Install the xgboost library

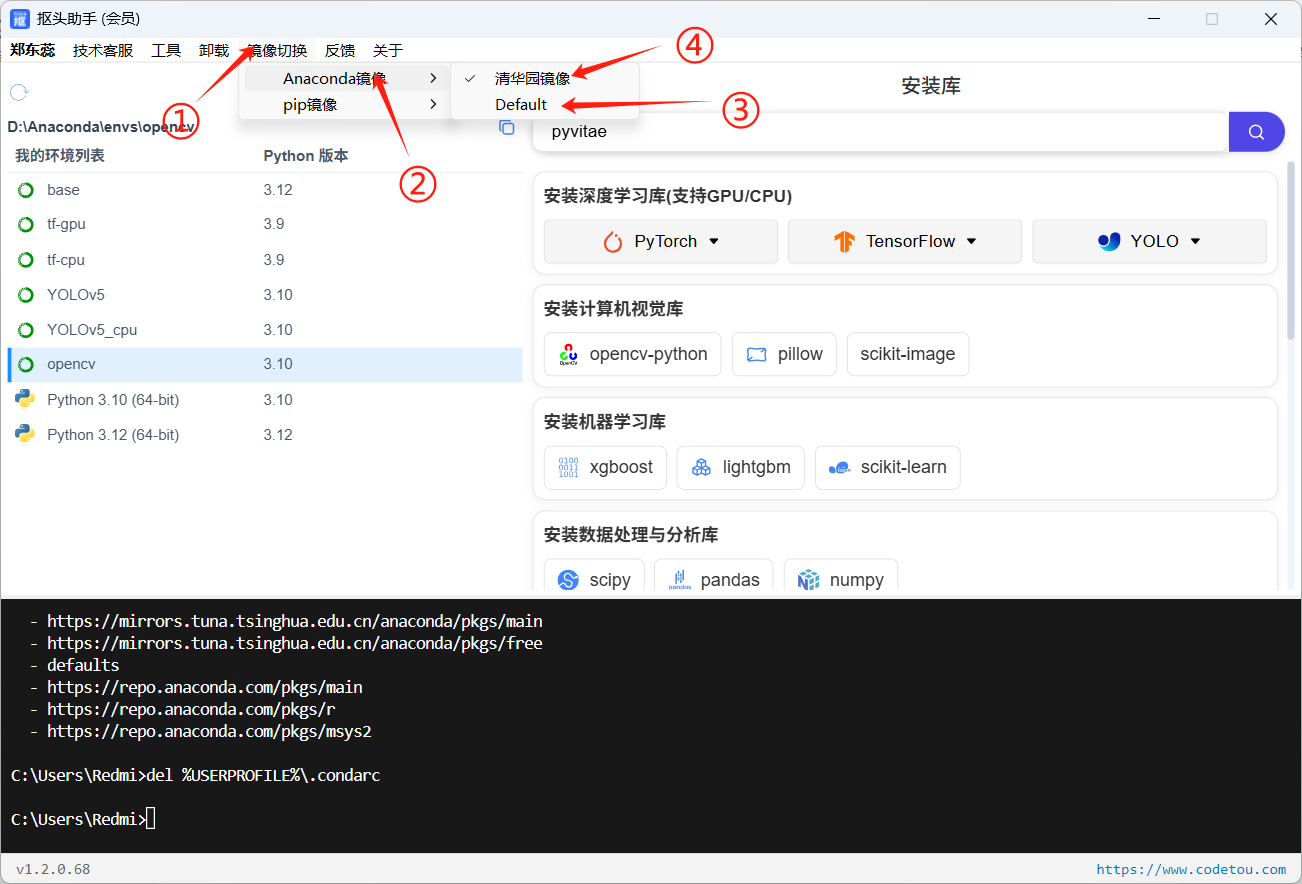pos(605,467)
